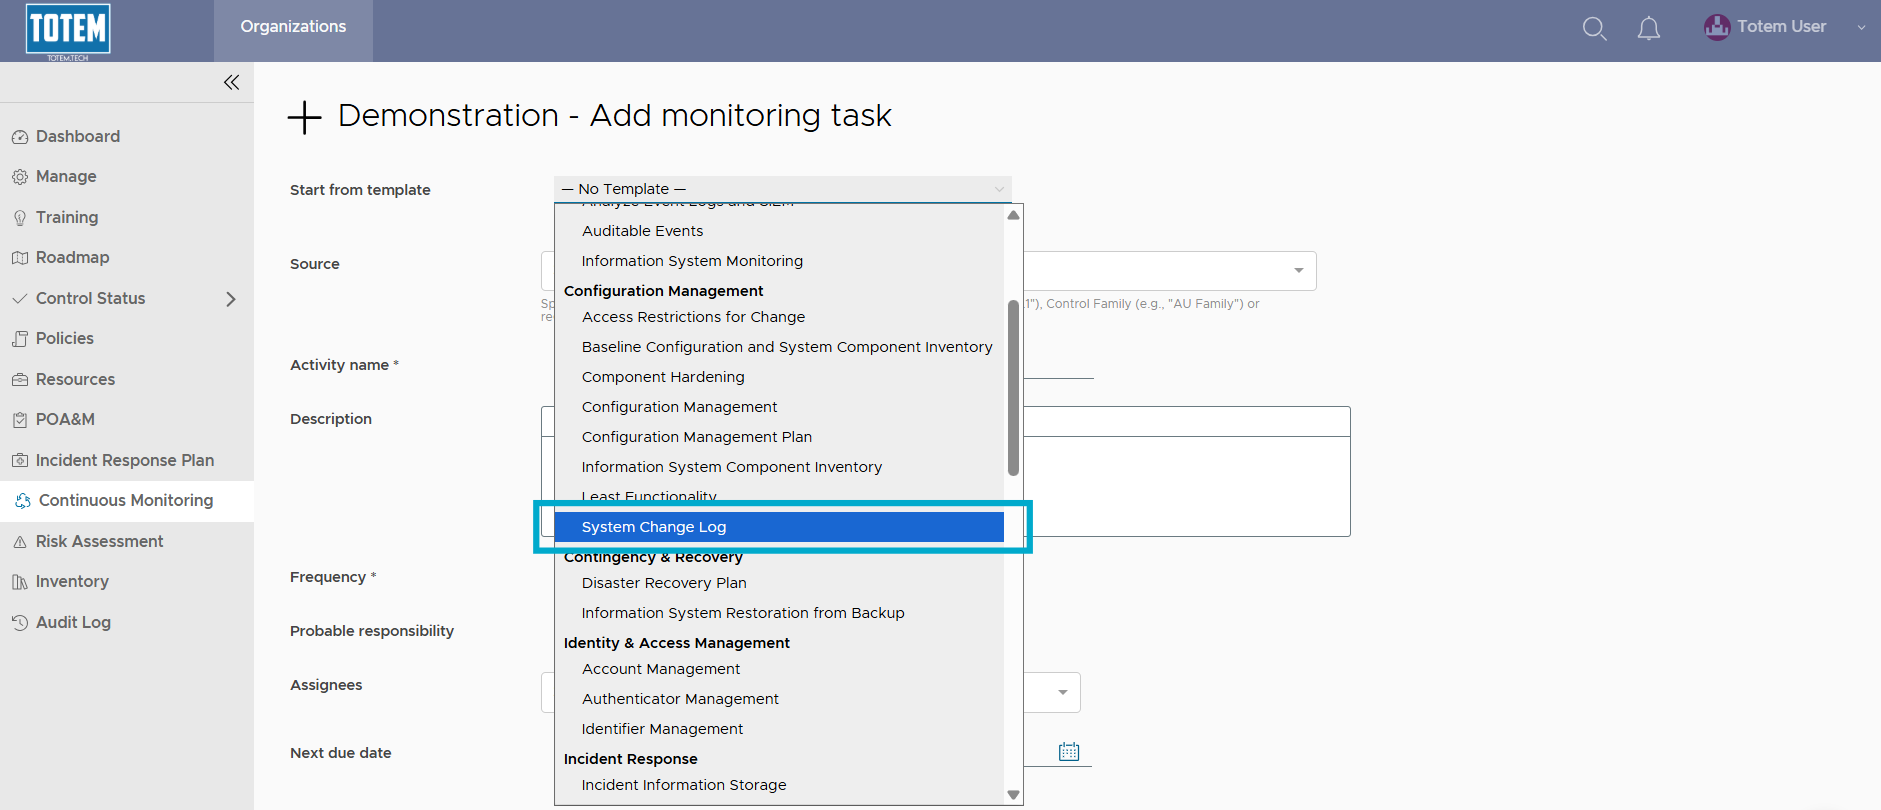1881x810 pixels.
Task: Click the Dashboard gauge icon
Action: [20, 137]
